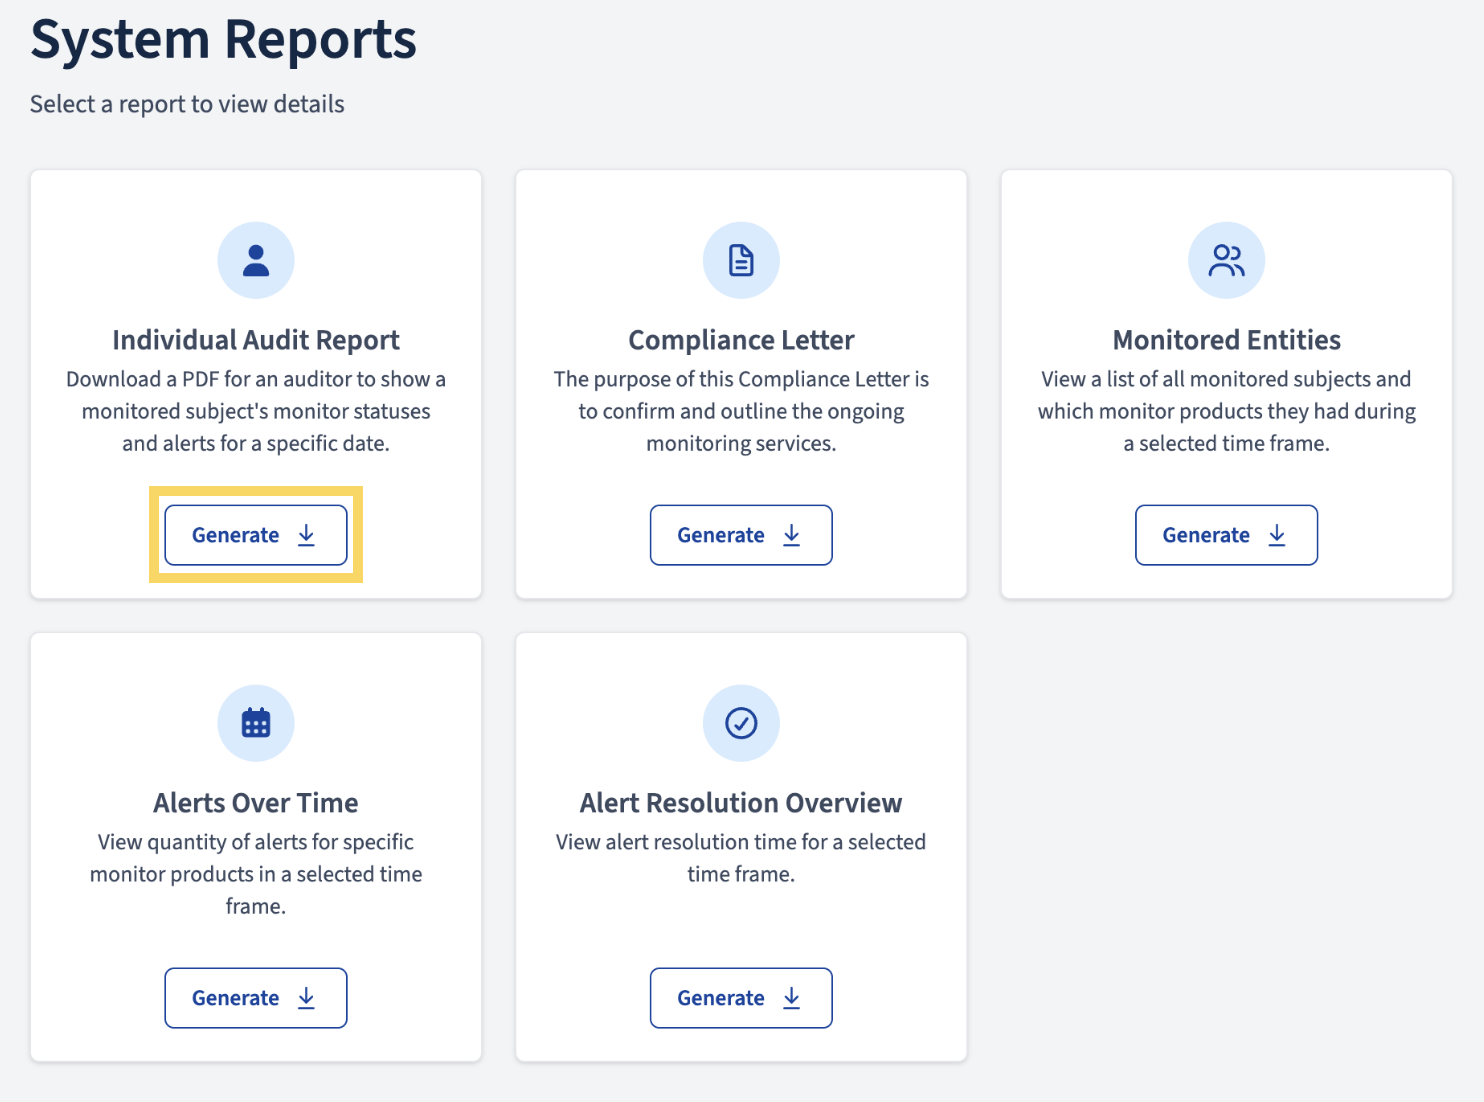Click the 'purpose of this Compliance Letter' description
The image size is (1484, 1102).
click(x=741, y=411)
